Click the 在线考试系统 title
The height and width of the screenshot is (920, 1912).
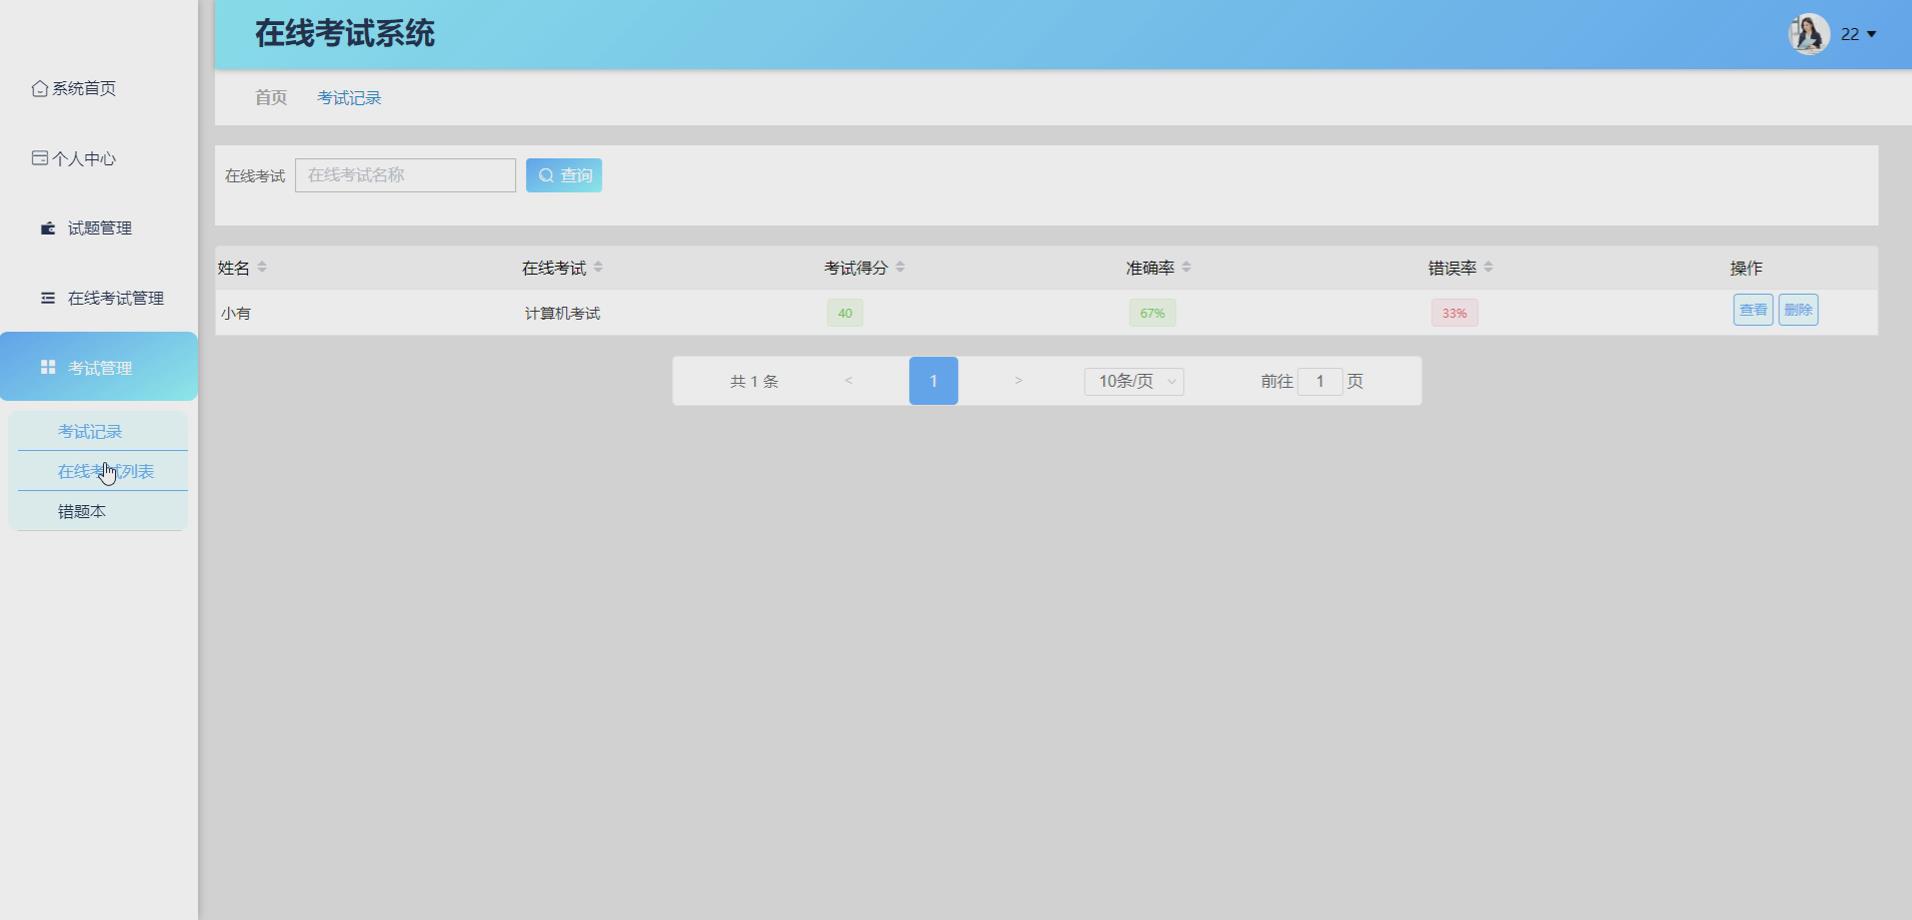point(345,34)
